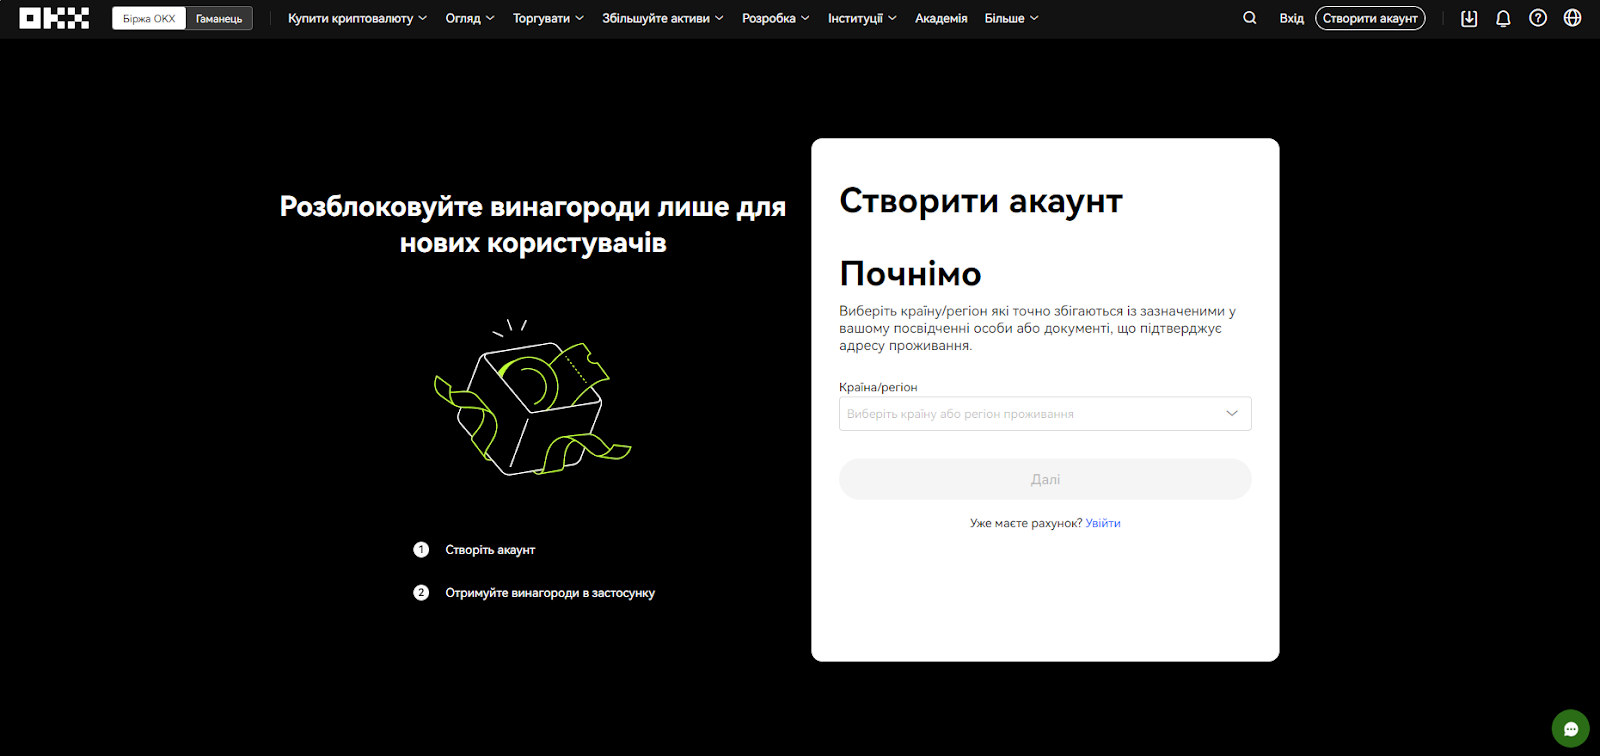
Task: Open the Країна/регіон selector field
Action: tap(1045, 414)
